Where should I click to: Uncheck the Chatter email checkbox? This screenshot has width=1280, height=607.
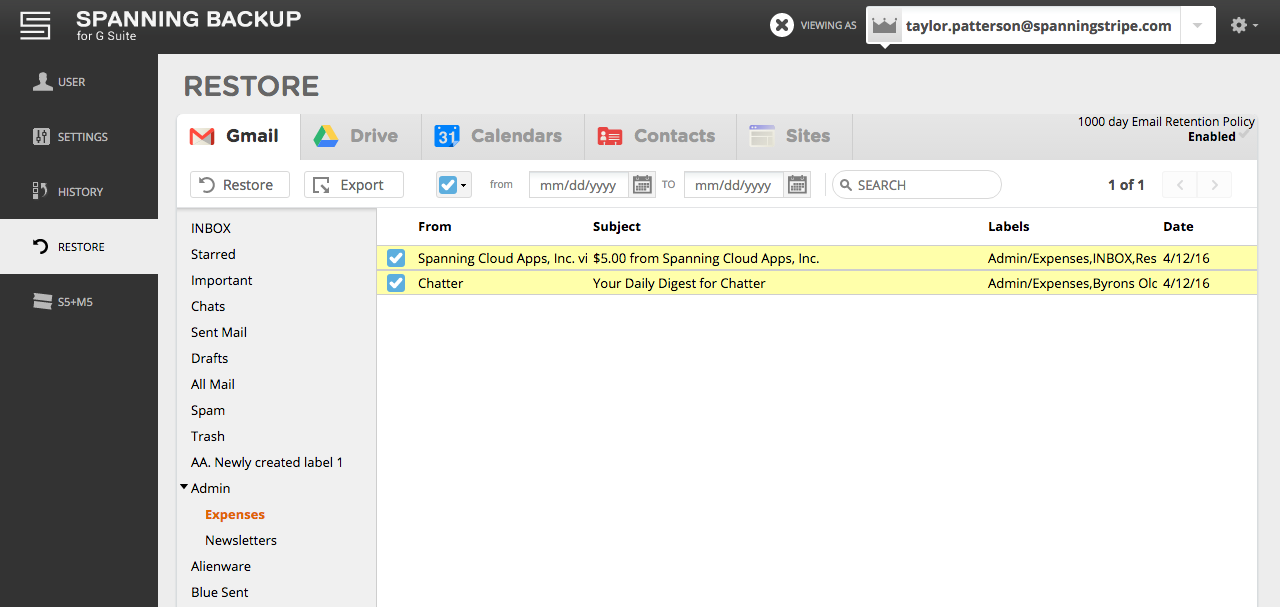click(x=396, y=283)
